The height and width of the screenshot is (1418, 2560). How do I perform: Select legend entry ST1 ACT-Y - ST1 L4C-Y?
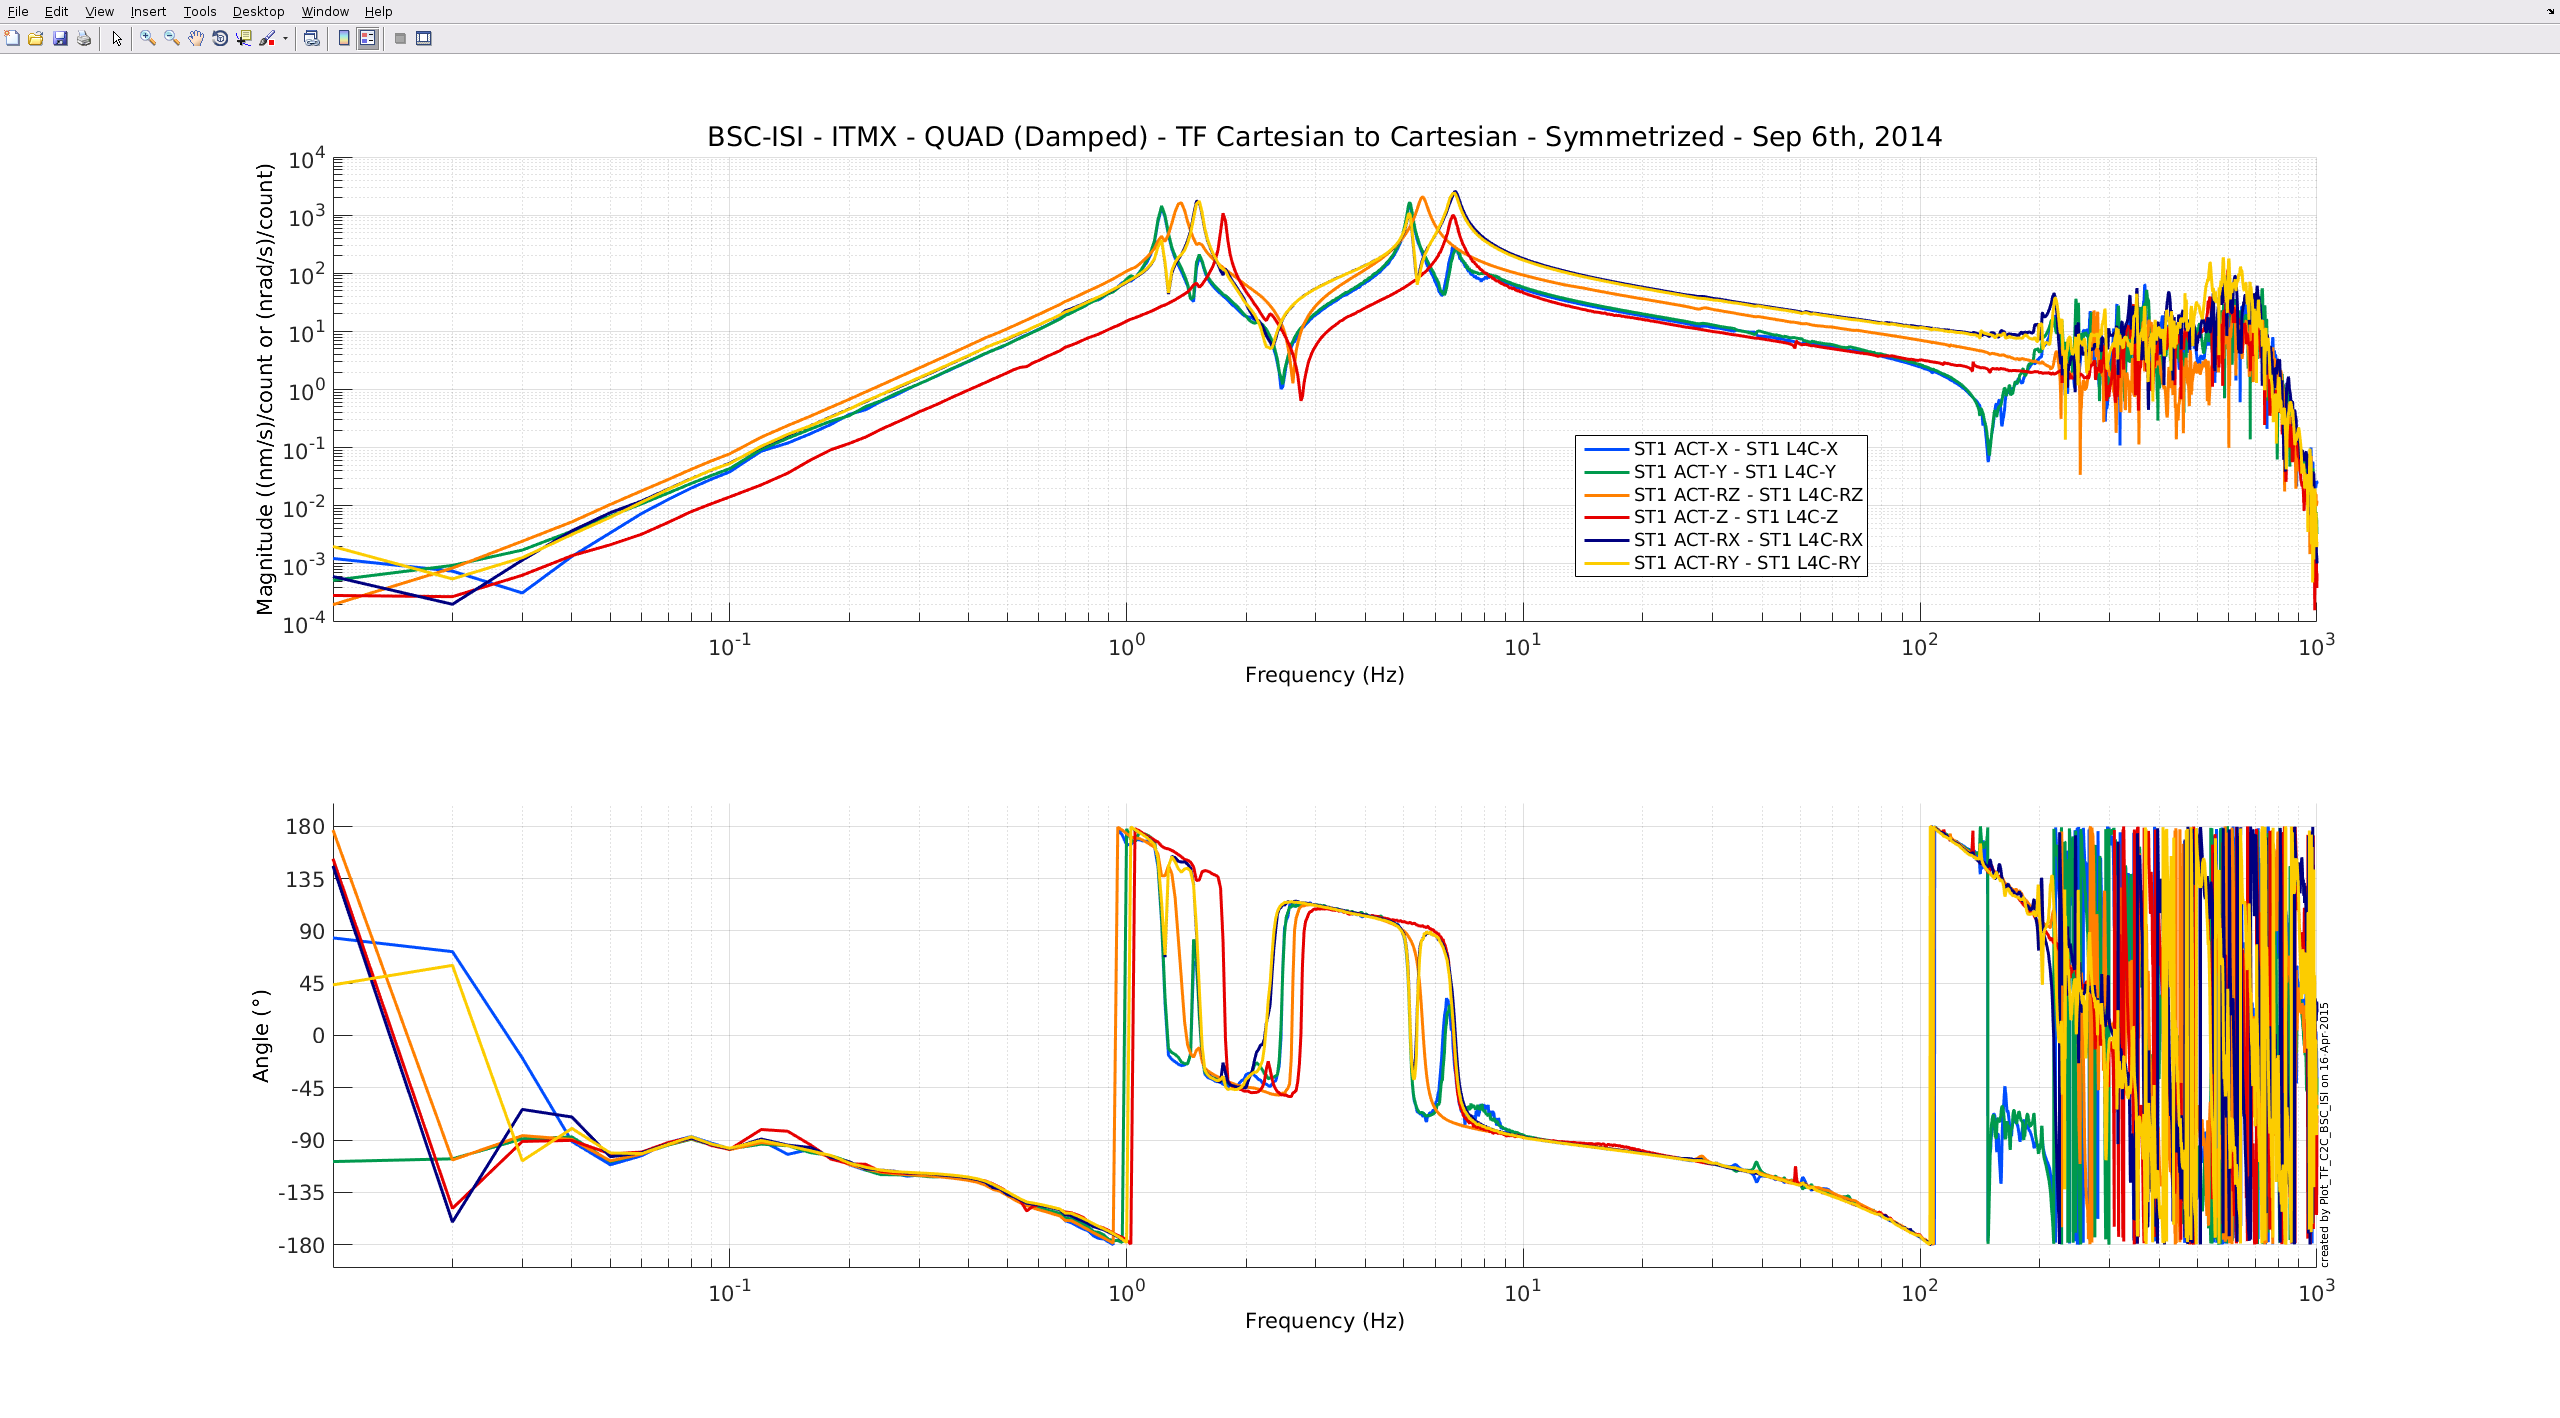pos(1734,471)
